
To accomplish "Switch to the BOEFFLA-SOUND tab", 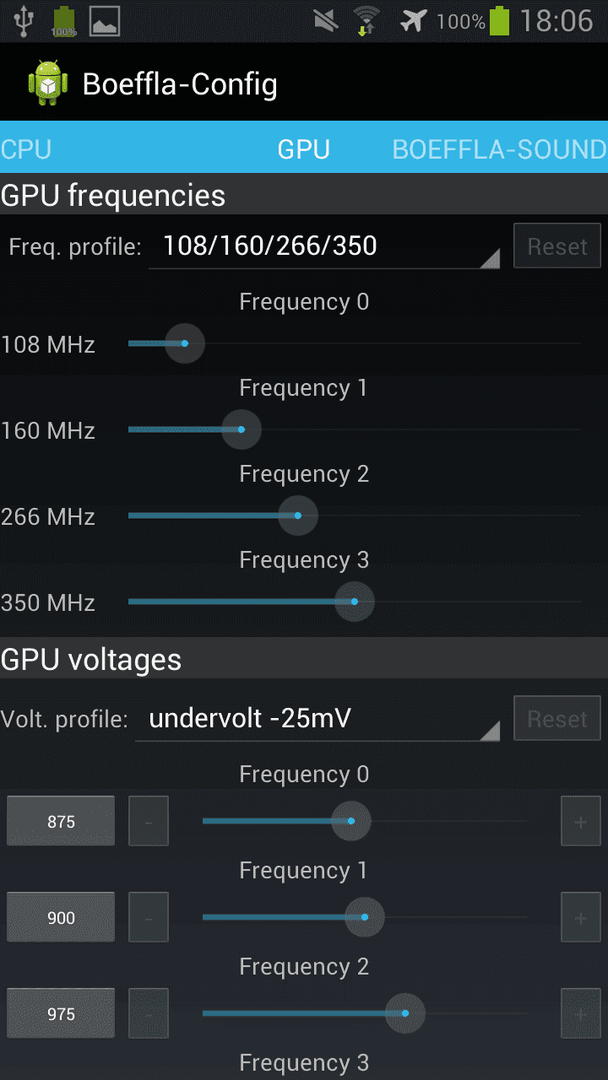I will (499, 149).
